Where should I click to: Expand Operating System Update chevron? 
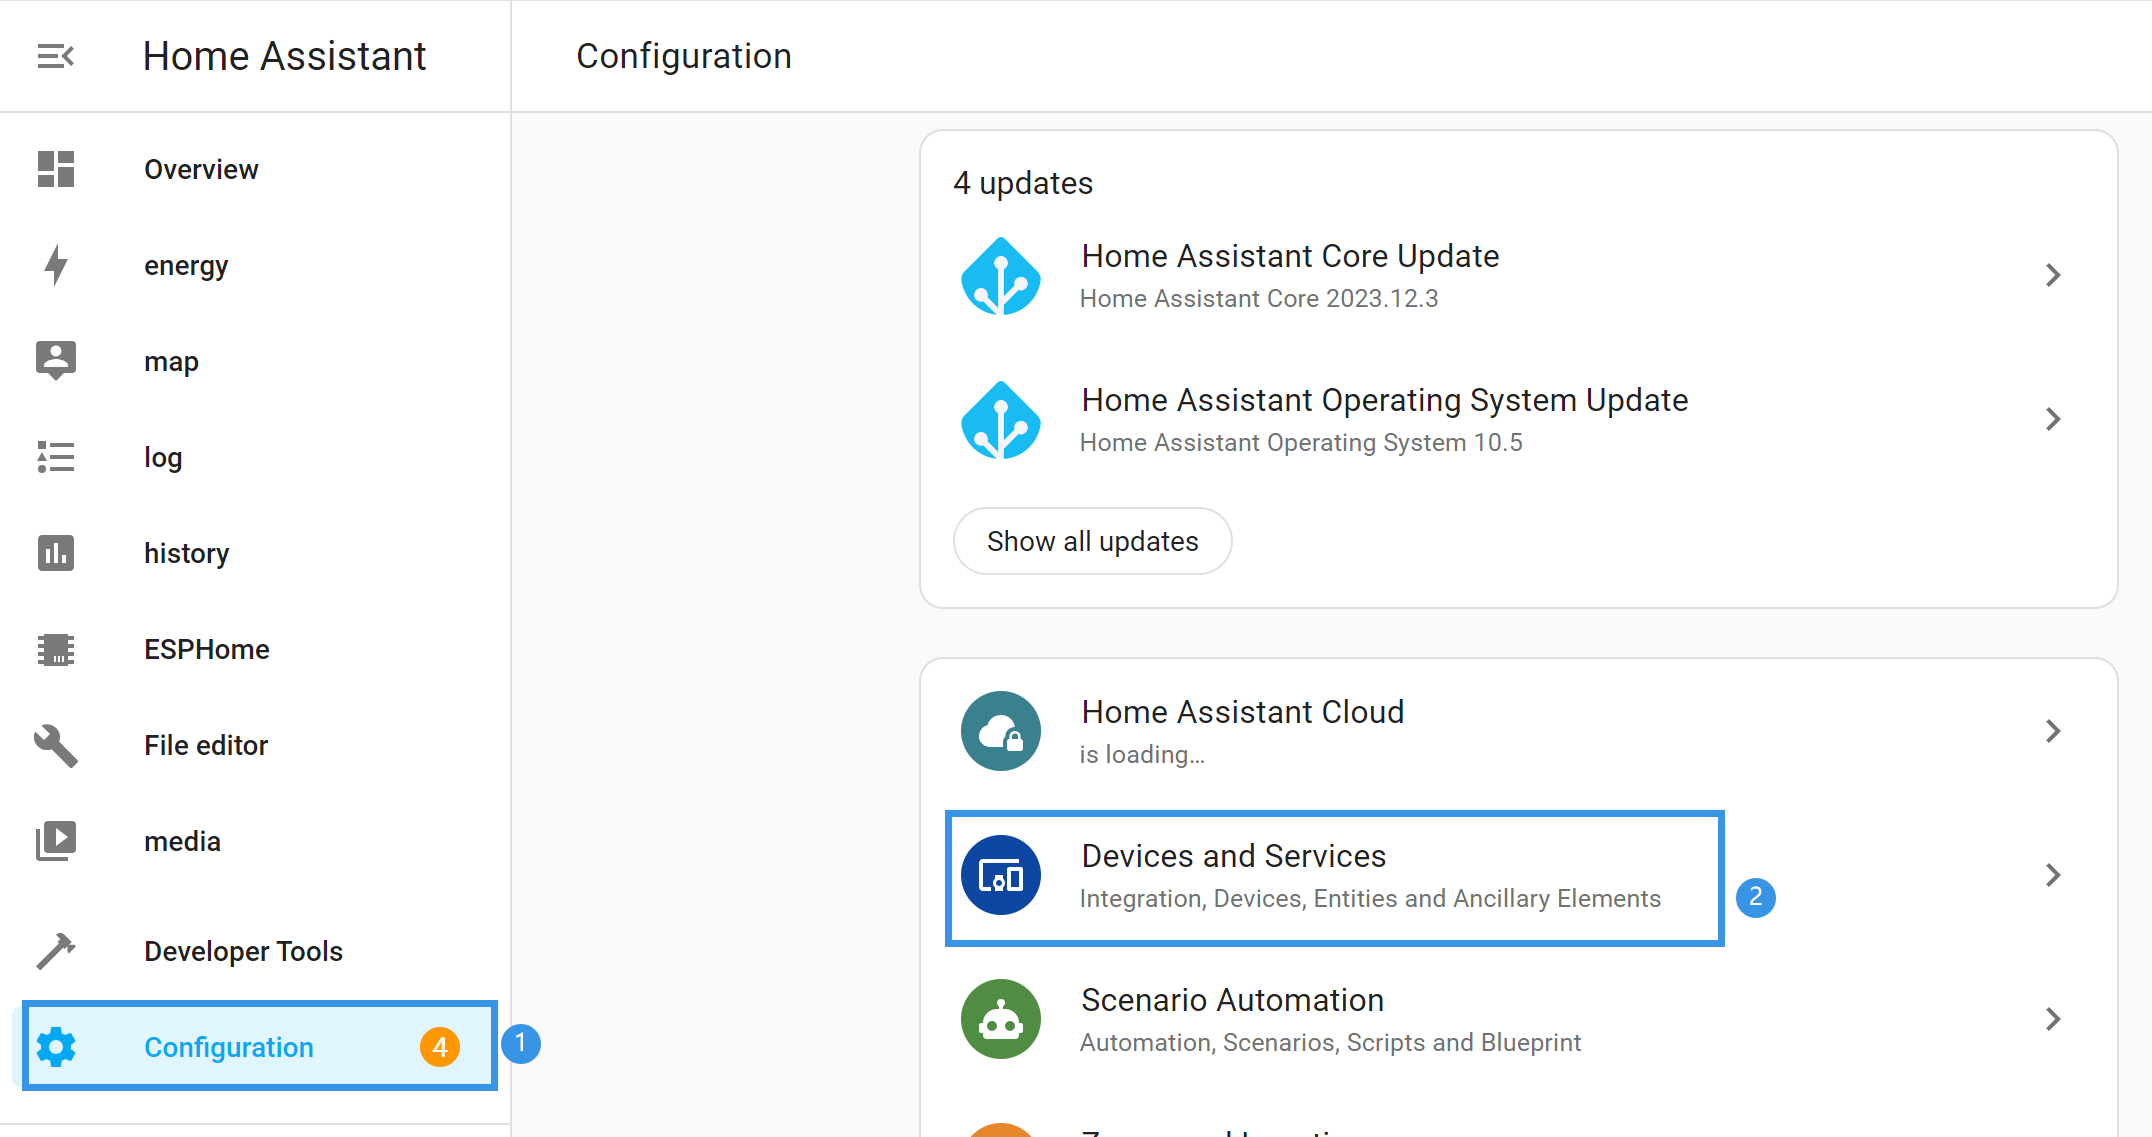pos(2053,419)
